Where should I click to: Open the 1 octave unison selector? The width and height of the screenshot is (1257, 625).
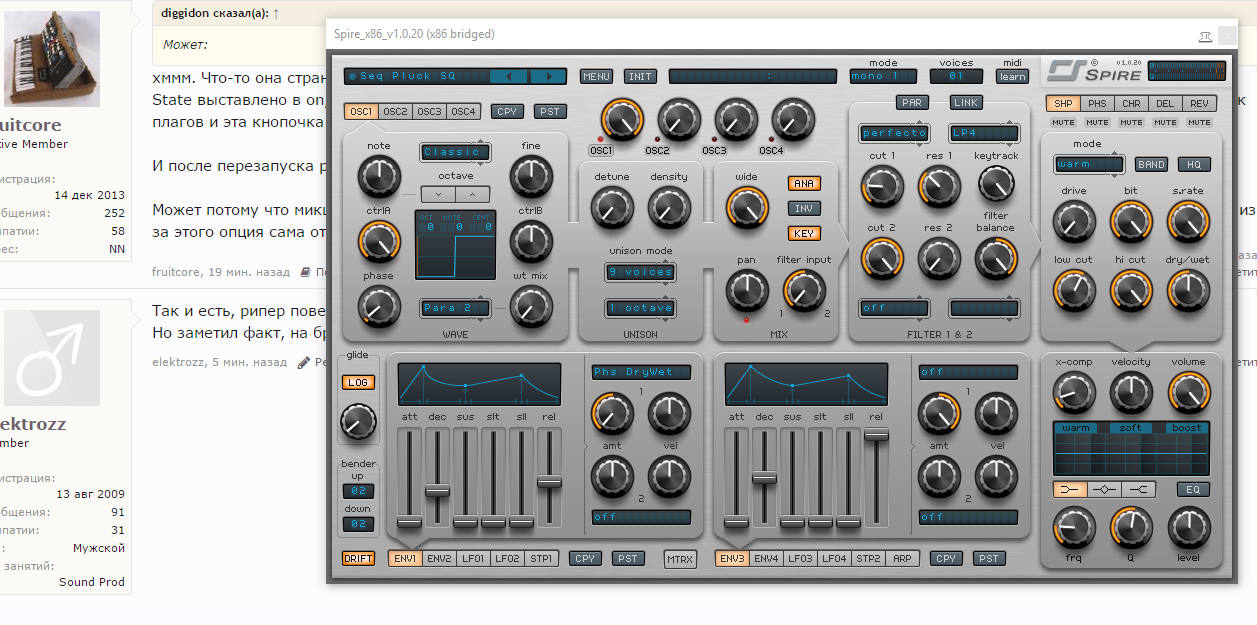click(640, 307)
